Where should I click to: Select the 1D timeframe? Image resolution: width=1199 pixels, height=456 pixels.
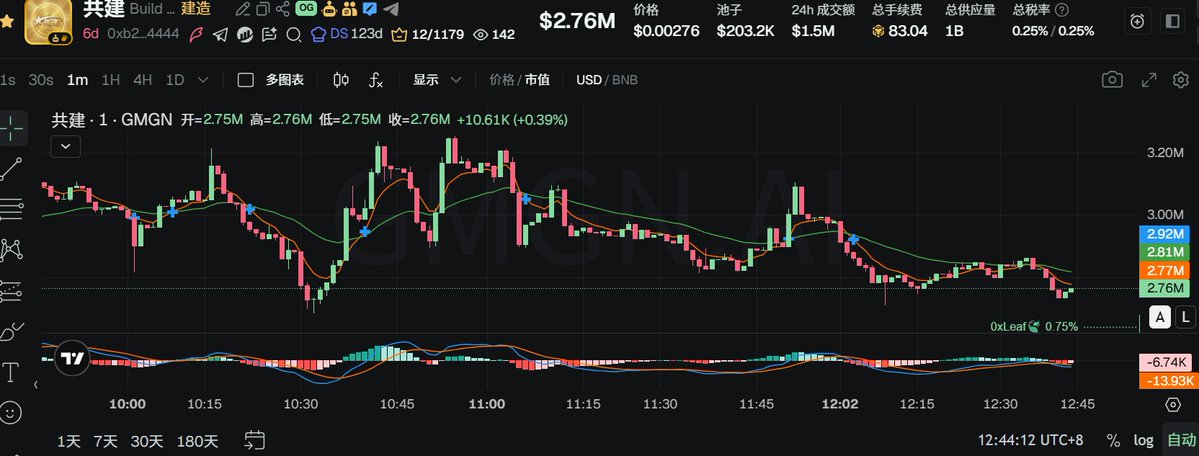[x=175, y=80]
